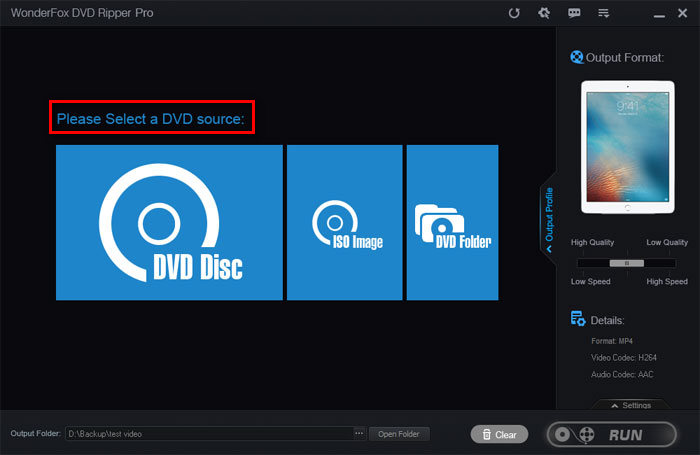The image size is (700, 455).
Task: Click the 'Low Speed' label
Action: click(590, 281)
